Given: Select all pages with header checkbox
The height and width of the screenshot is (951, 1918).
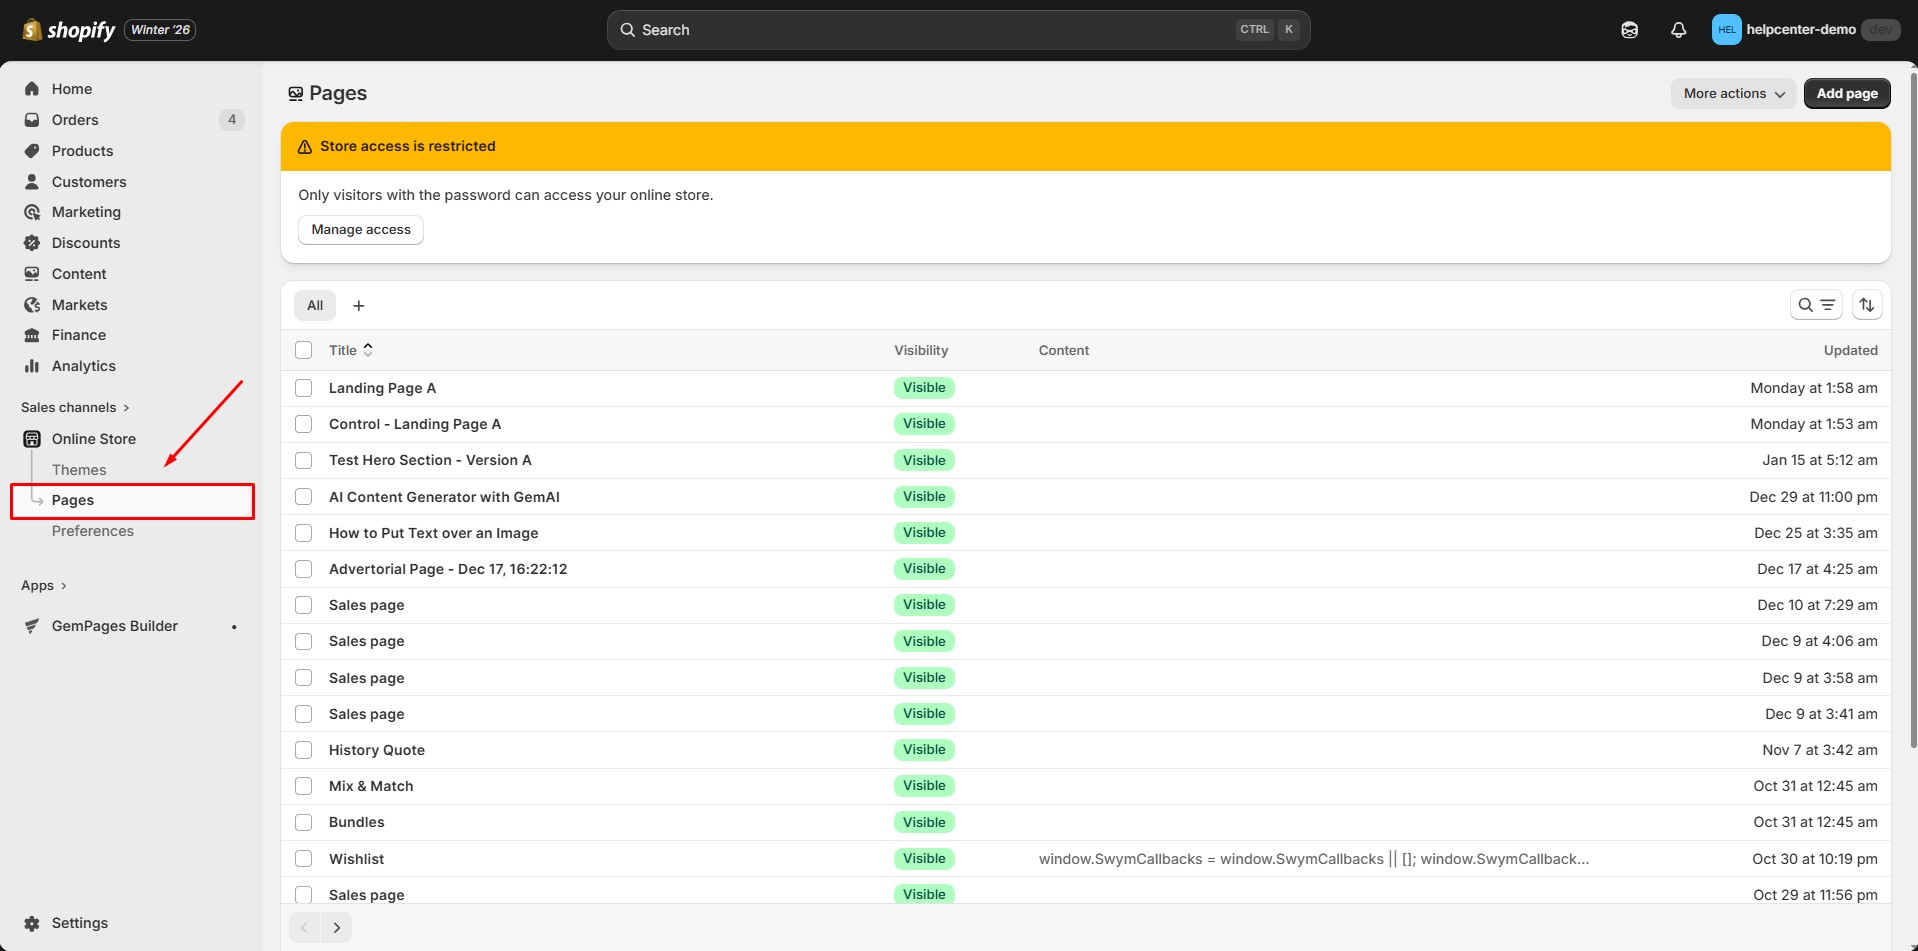Looking at the screenshot, I should click(x=304, y=350).
